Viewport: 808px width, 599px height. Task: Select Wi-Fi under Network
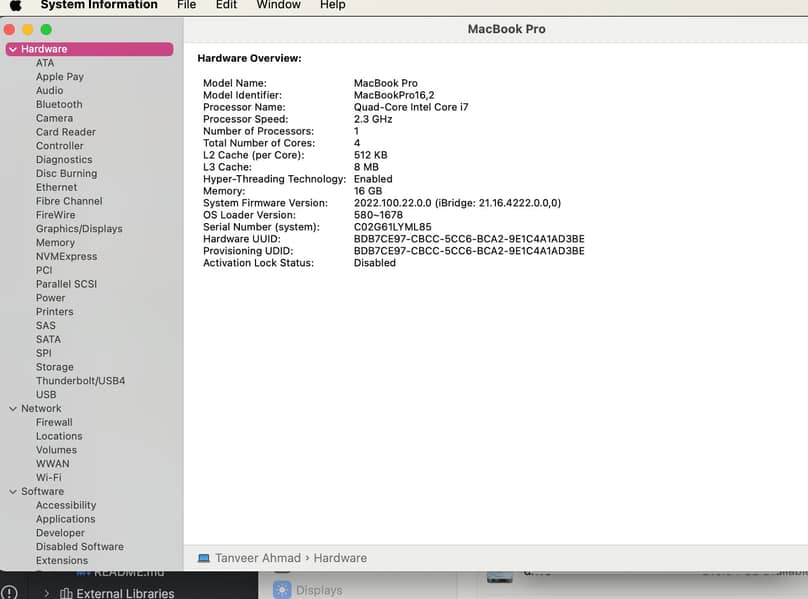tap(48, 478)
